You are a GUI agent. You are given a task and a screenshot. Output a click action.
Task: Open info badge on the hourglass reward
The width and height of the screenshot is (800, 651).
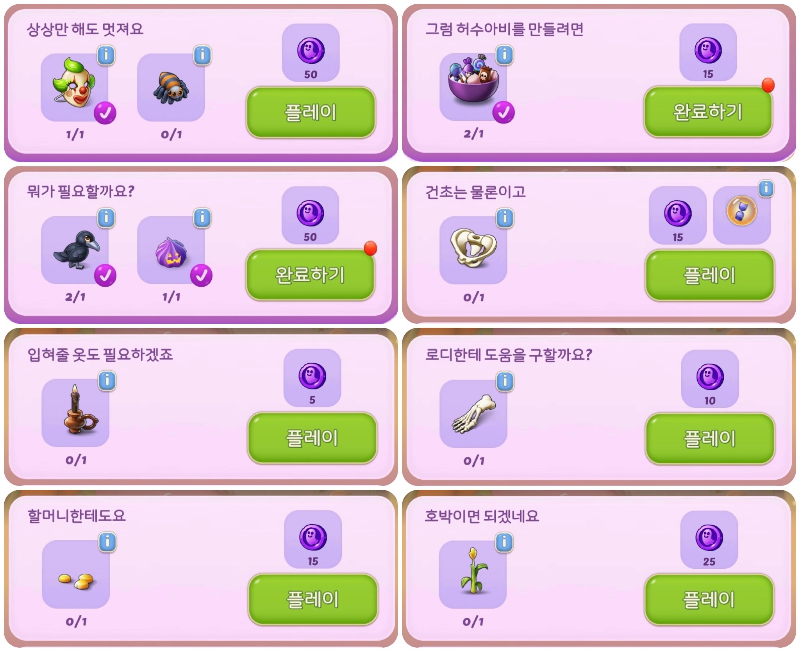[765, 188]
